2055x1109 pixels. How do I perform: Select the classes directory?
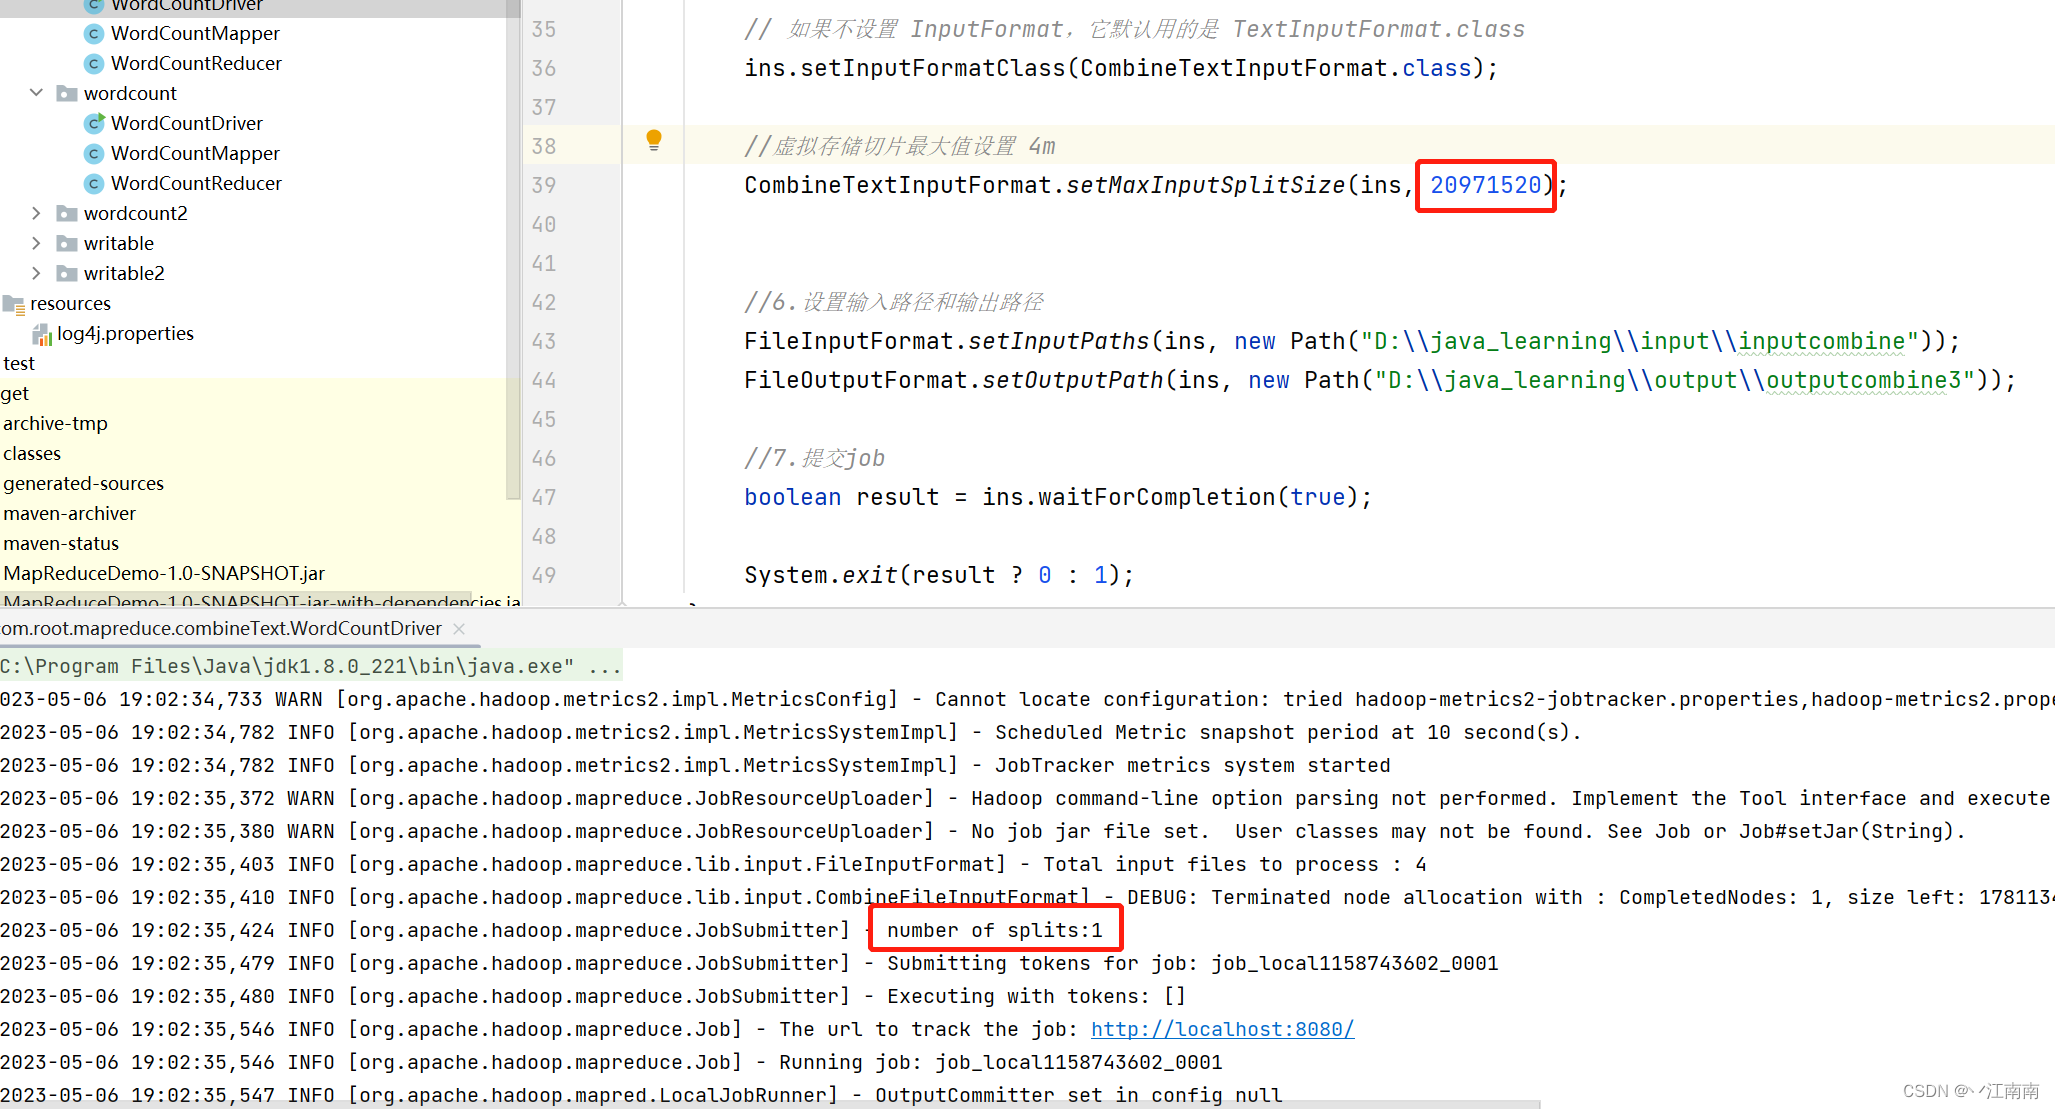(x=32, y=453)
